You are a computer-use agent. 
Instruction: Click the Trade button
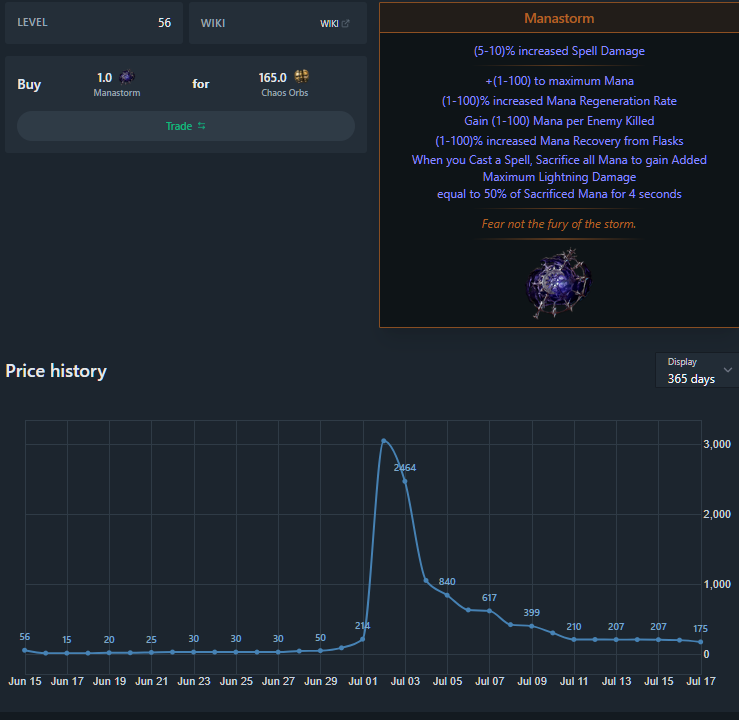click(x=186, y=126)
